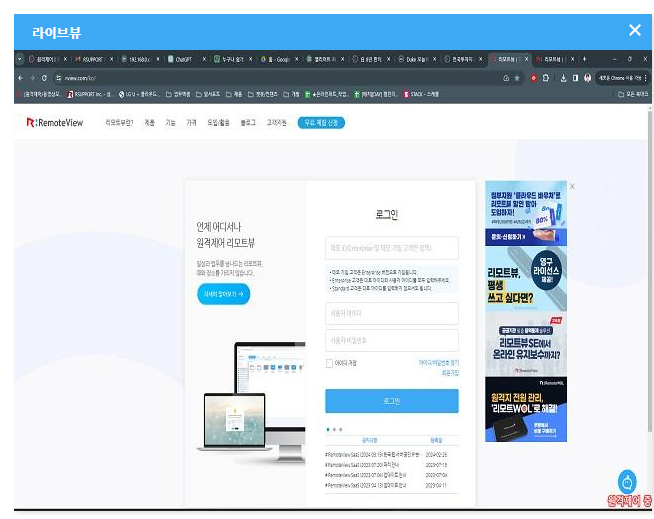Image resolution: width=654 pixels, height=519 pixels.
Task: Click the red recording extension icon
Action: (533, 78)
